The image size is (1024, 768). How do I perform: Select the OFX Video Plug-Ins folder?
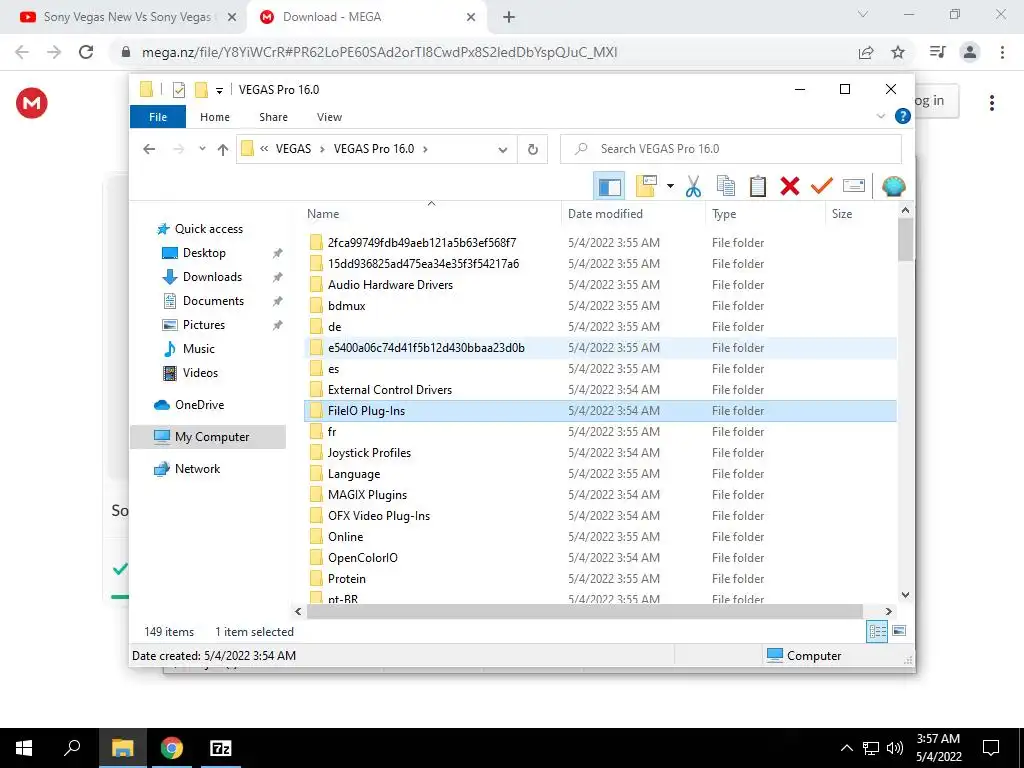coord(379,516)
